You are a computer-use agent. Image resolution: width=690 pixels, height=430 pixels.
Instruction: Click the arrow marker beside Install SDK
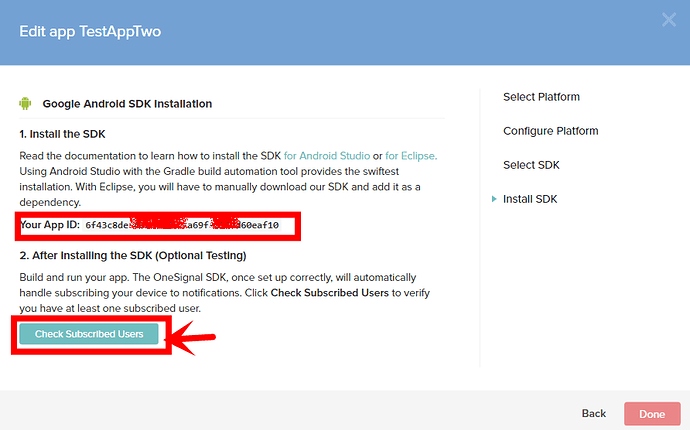tap(494, 199)
